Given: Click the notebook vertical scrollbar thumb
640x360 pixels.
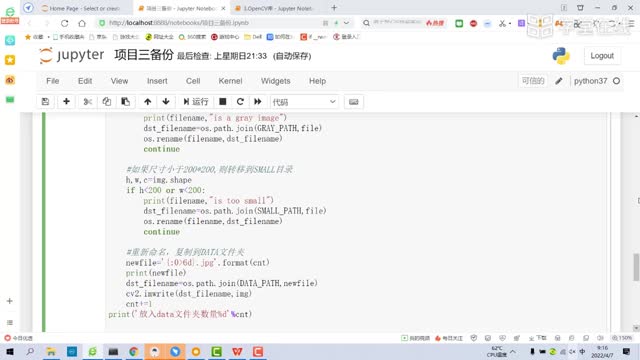Looking at the screenshot, I should pos(636,267).
